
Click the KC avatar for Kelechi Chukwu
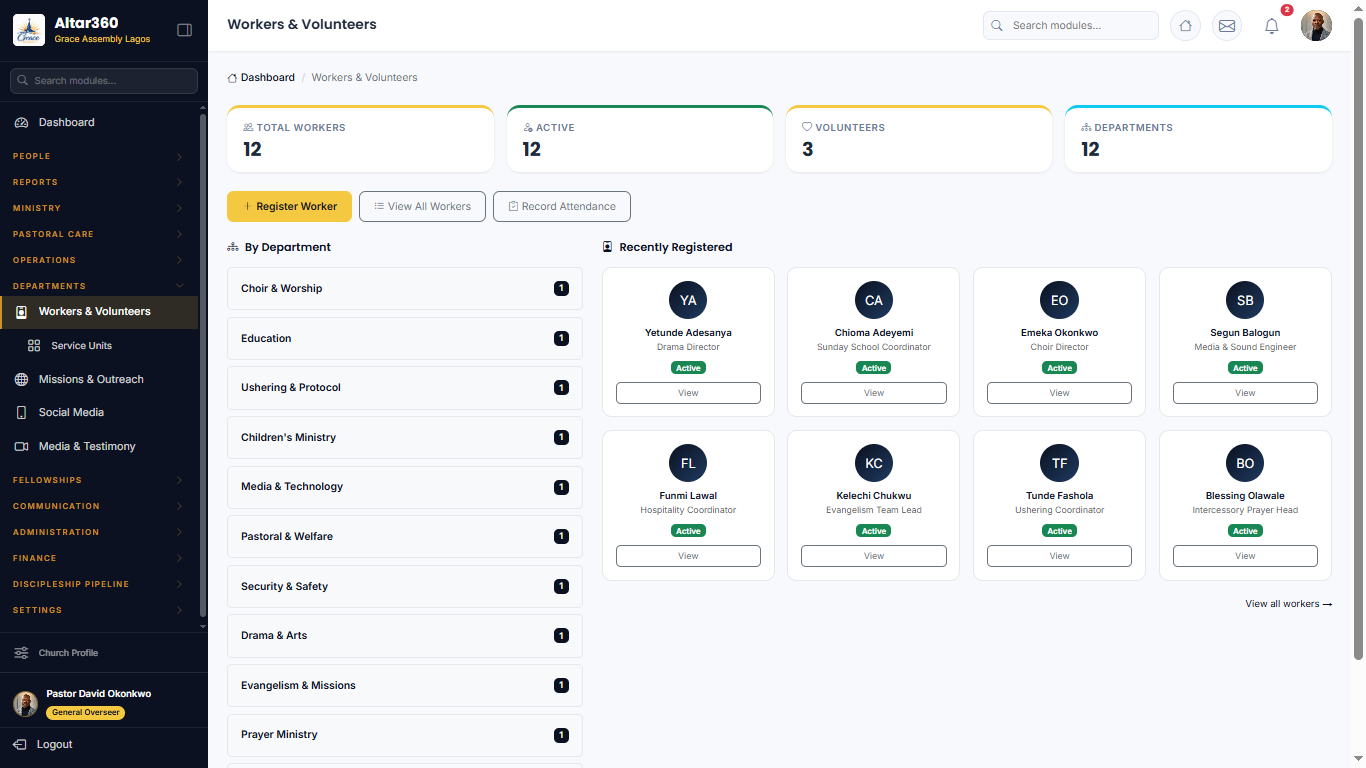tap(874, 463)
